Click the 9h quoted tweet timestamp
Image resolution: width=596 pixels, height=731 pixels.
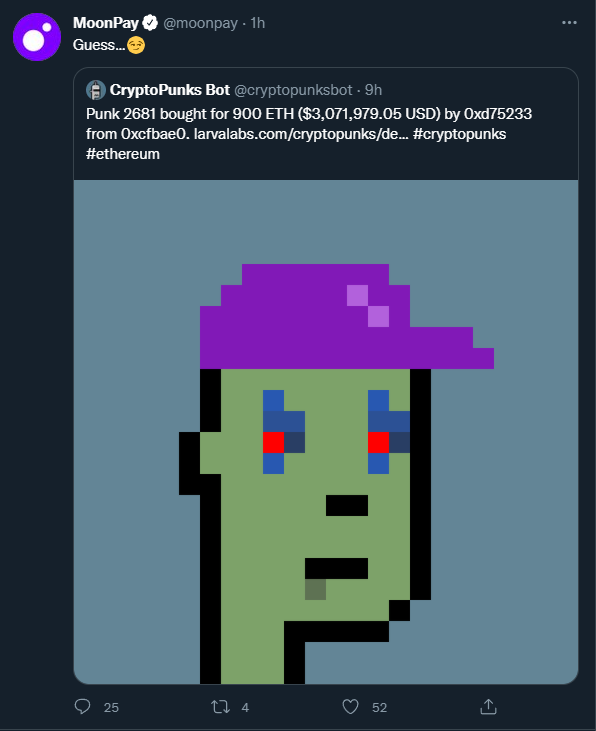pos(373,90)
